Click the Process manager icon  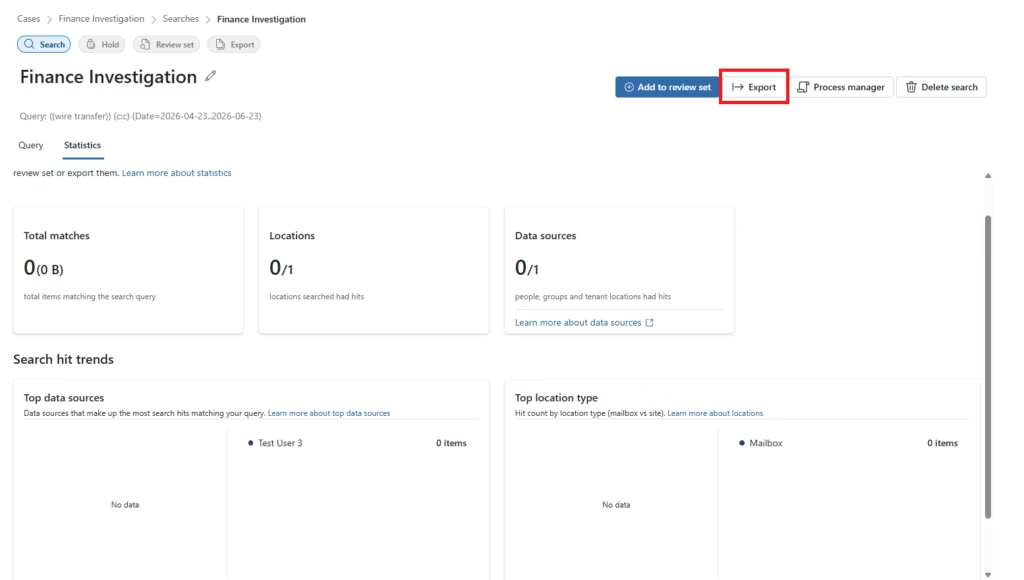point(803,87)
